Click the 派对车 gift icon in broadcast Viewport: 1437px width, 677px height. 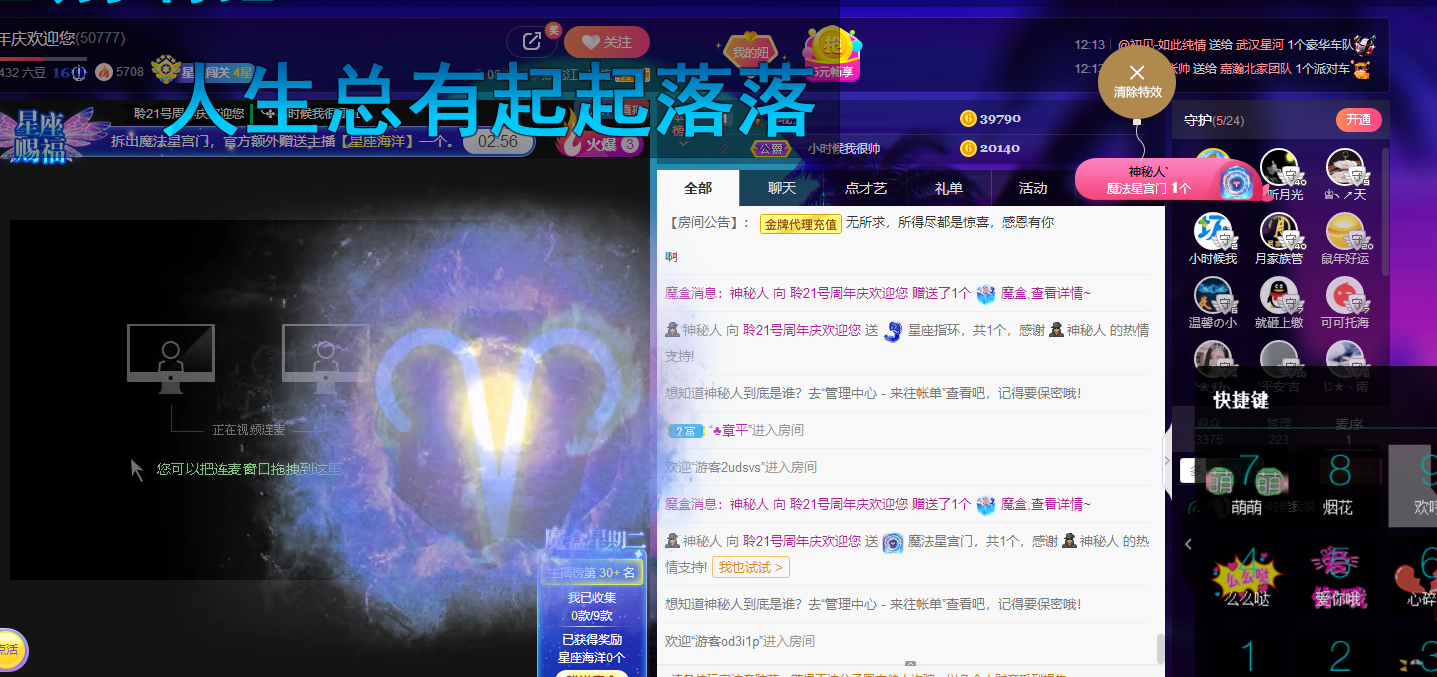click(1360, 69)
